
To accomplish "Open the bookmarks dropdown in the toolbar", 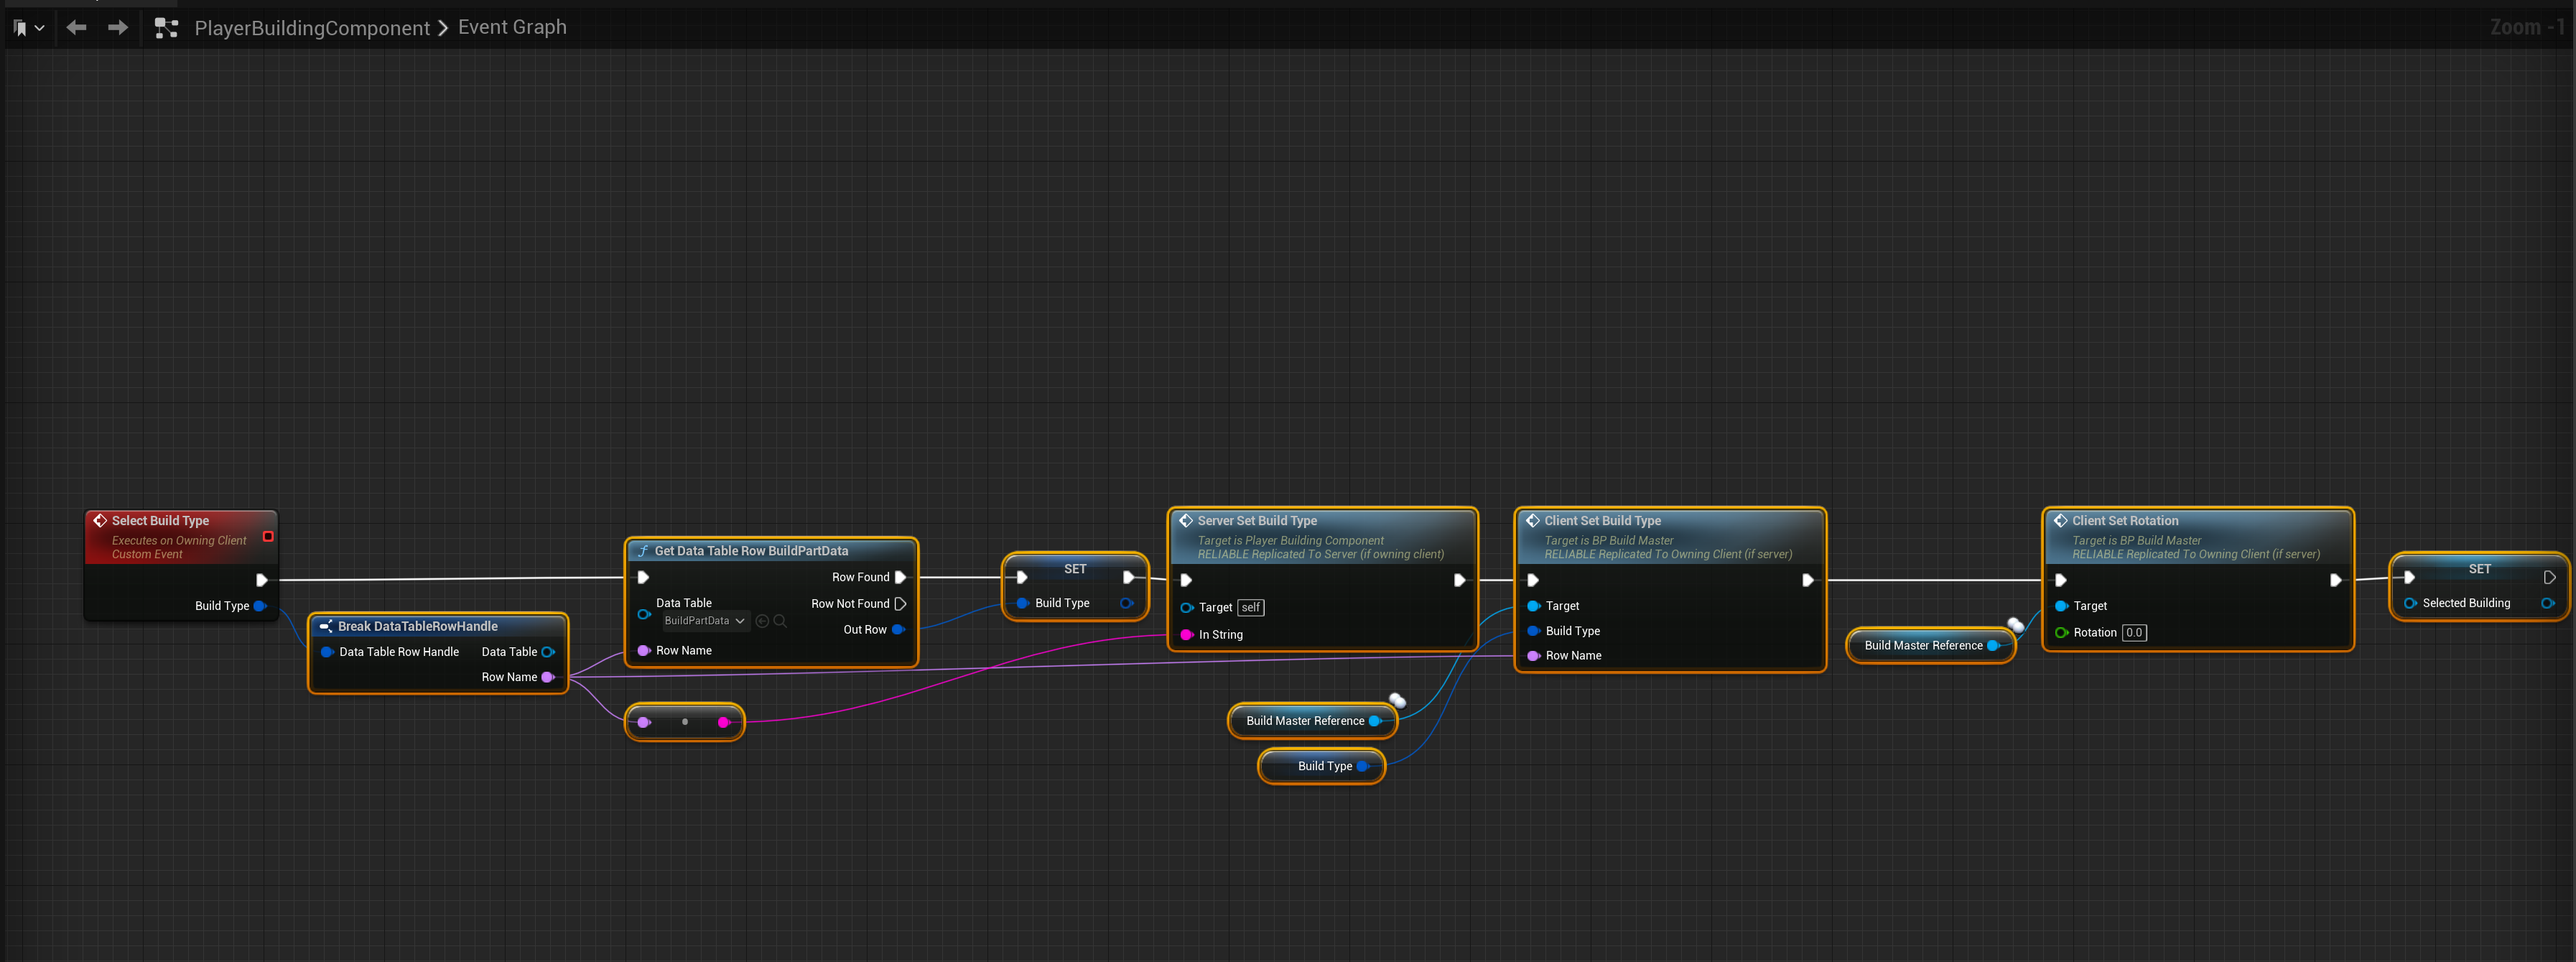I will pos(28,28).
